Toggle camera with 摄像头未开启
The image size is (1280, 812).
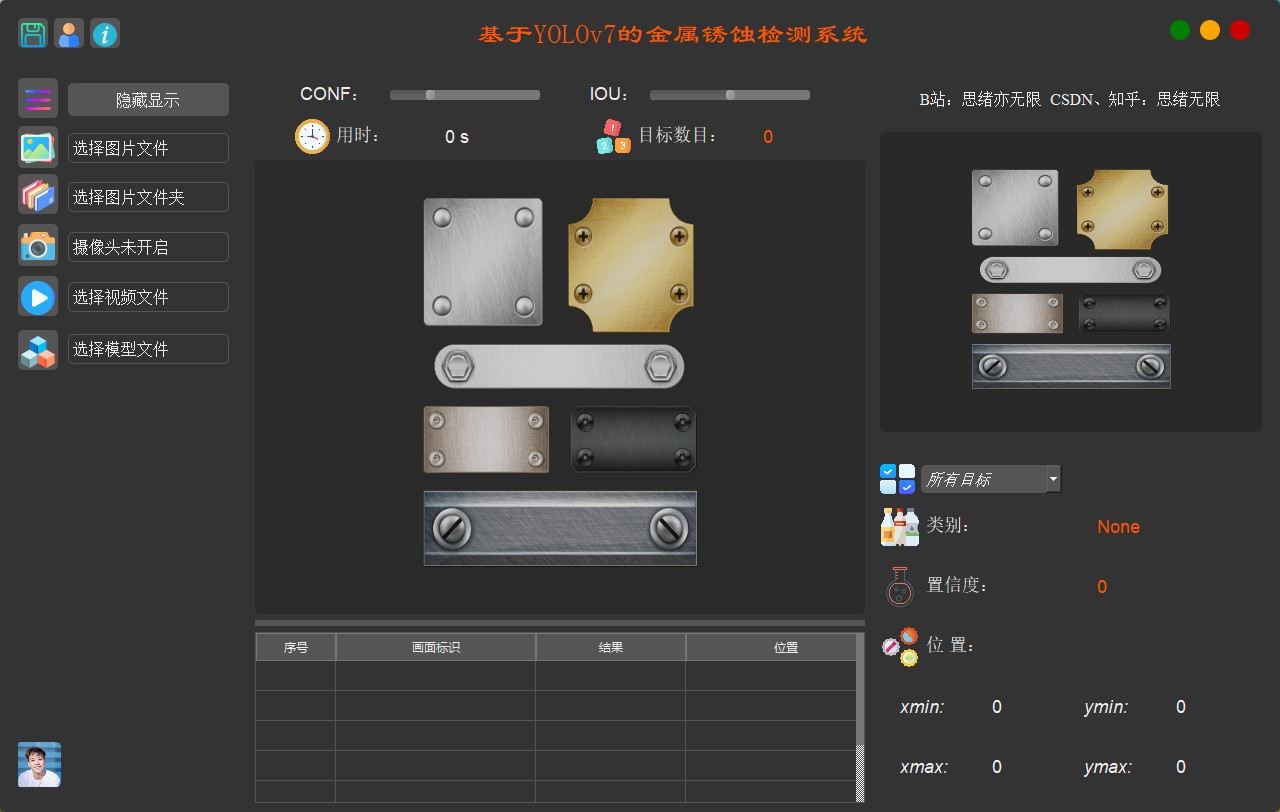tap(148, 247)
